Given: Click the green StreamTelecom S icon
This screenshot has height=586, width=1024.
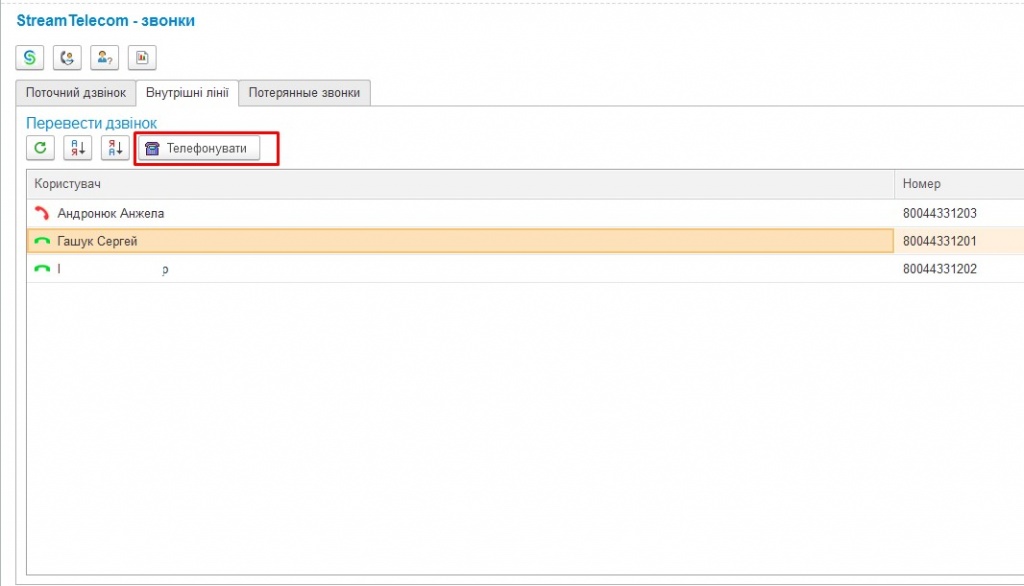Looking at the screenshot, I should [29, 57].
